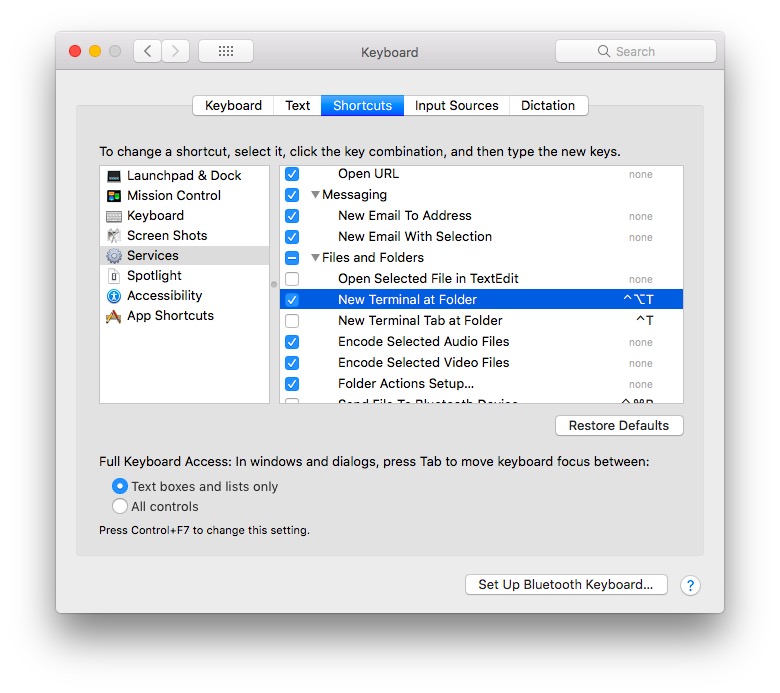The image size is (780, 693).
Task: Go back with the left chevron button
Action: 147,51
